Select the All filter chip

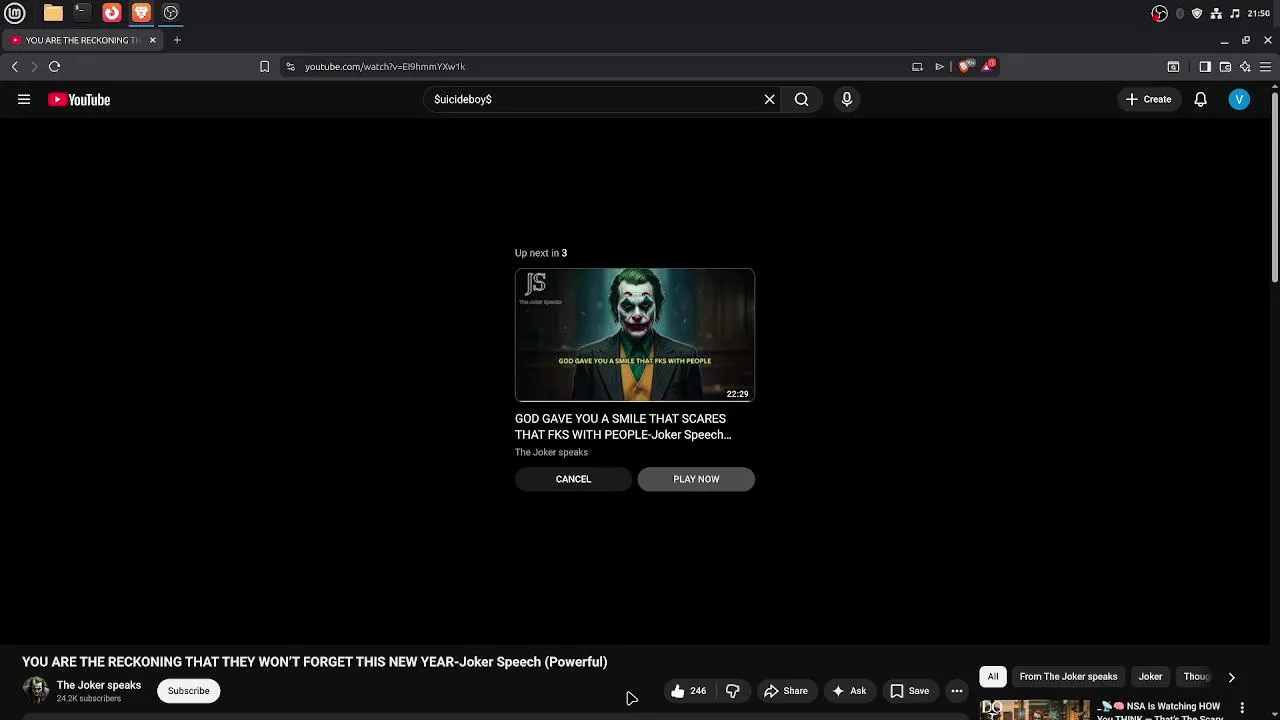click(x=993, y=677)
